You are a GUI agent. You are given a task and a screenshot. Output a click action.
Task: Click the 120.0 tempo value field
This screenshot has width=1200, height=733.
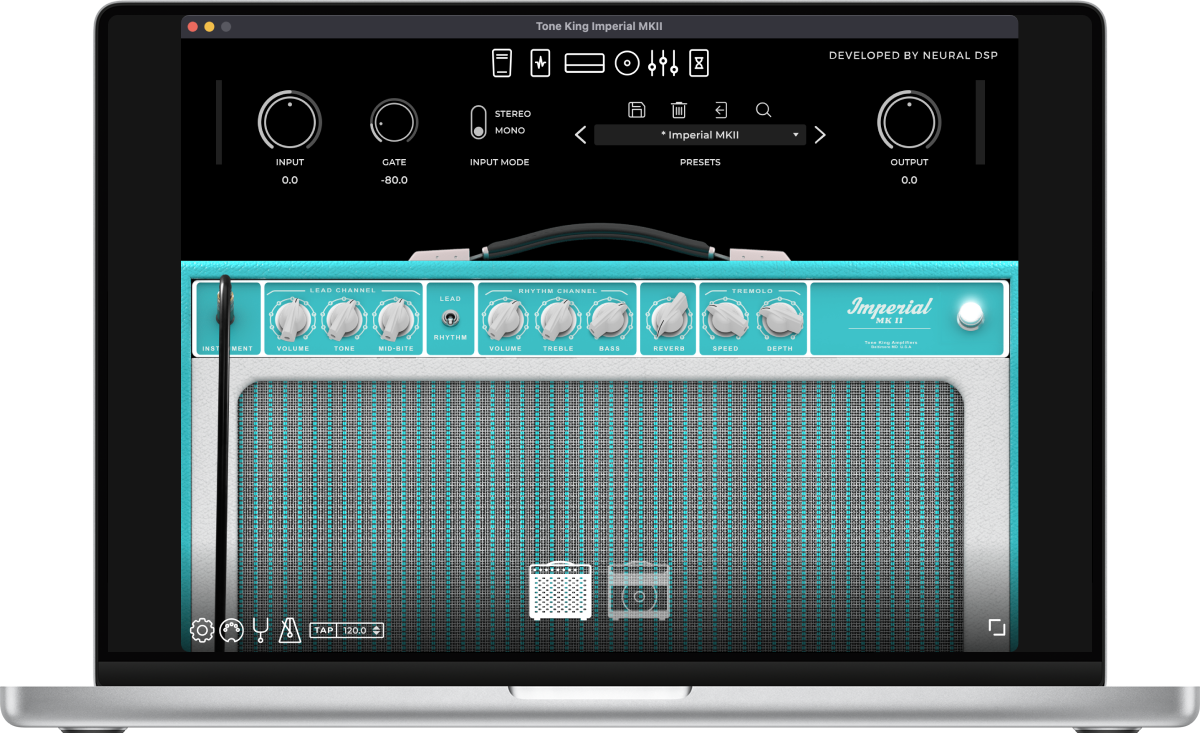354,630
